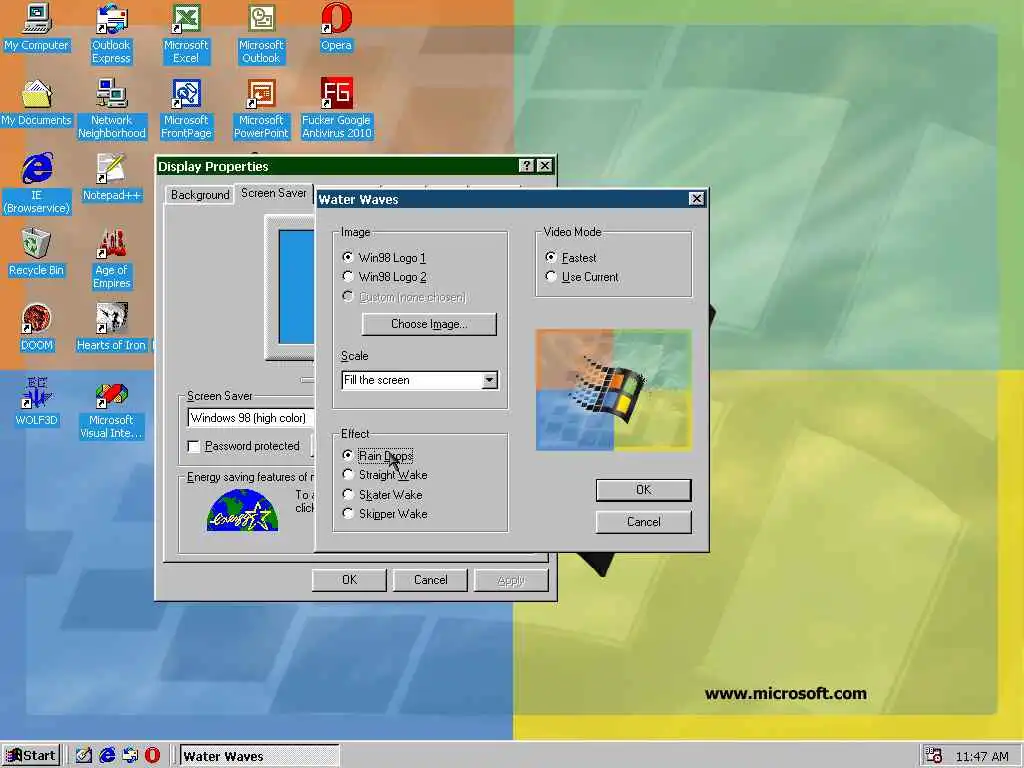Close the Water Waves dialog
Viewport: 1024px width, 768px height.
[696, 199]
